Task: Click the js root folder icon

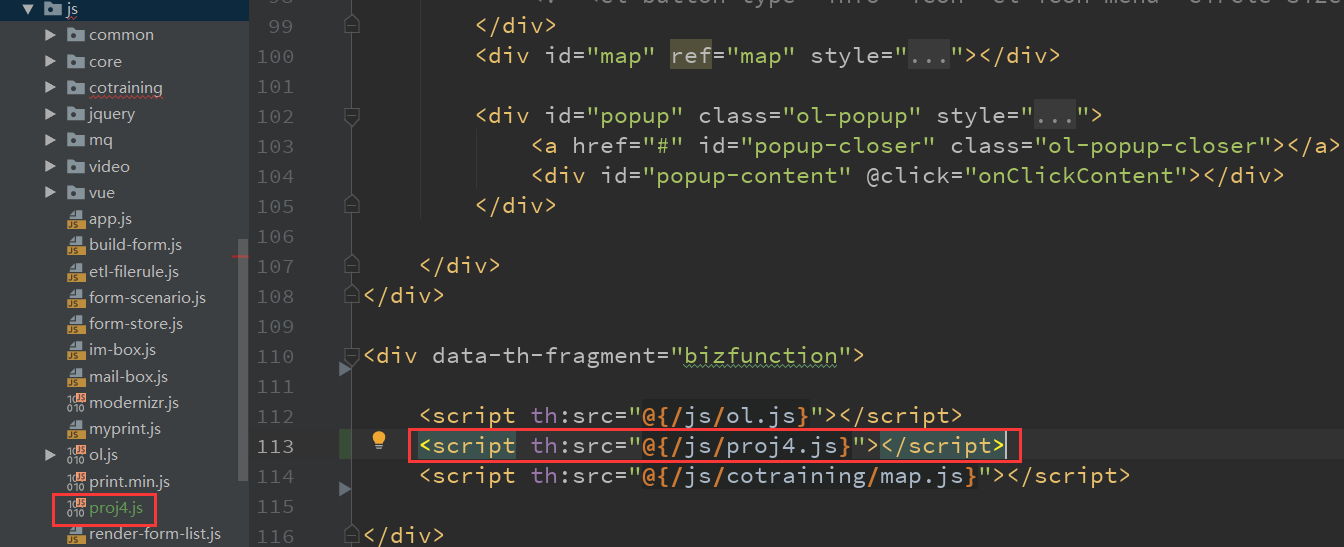Action: point(51,9)
